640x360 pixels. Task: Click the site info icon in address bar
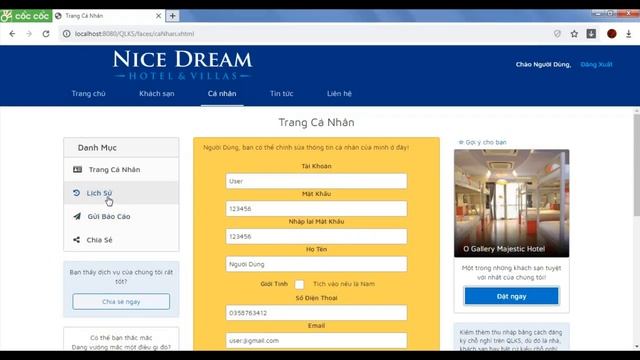click(67, 34)
